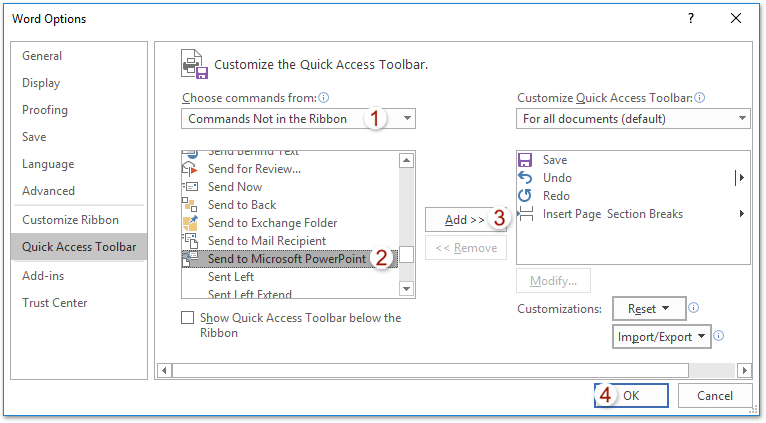Select the Save icon in toolbar list
The width and height of the screenshot is (766, 423).
pos(525,160)
